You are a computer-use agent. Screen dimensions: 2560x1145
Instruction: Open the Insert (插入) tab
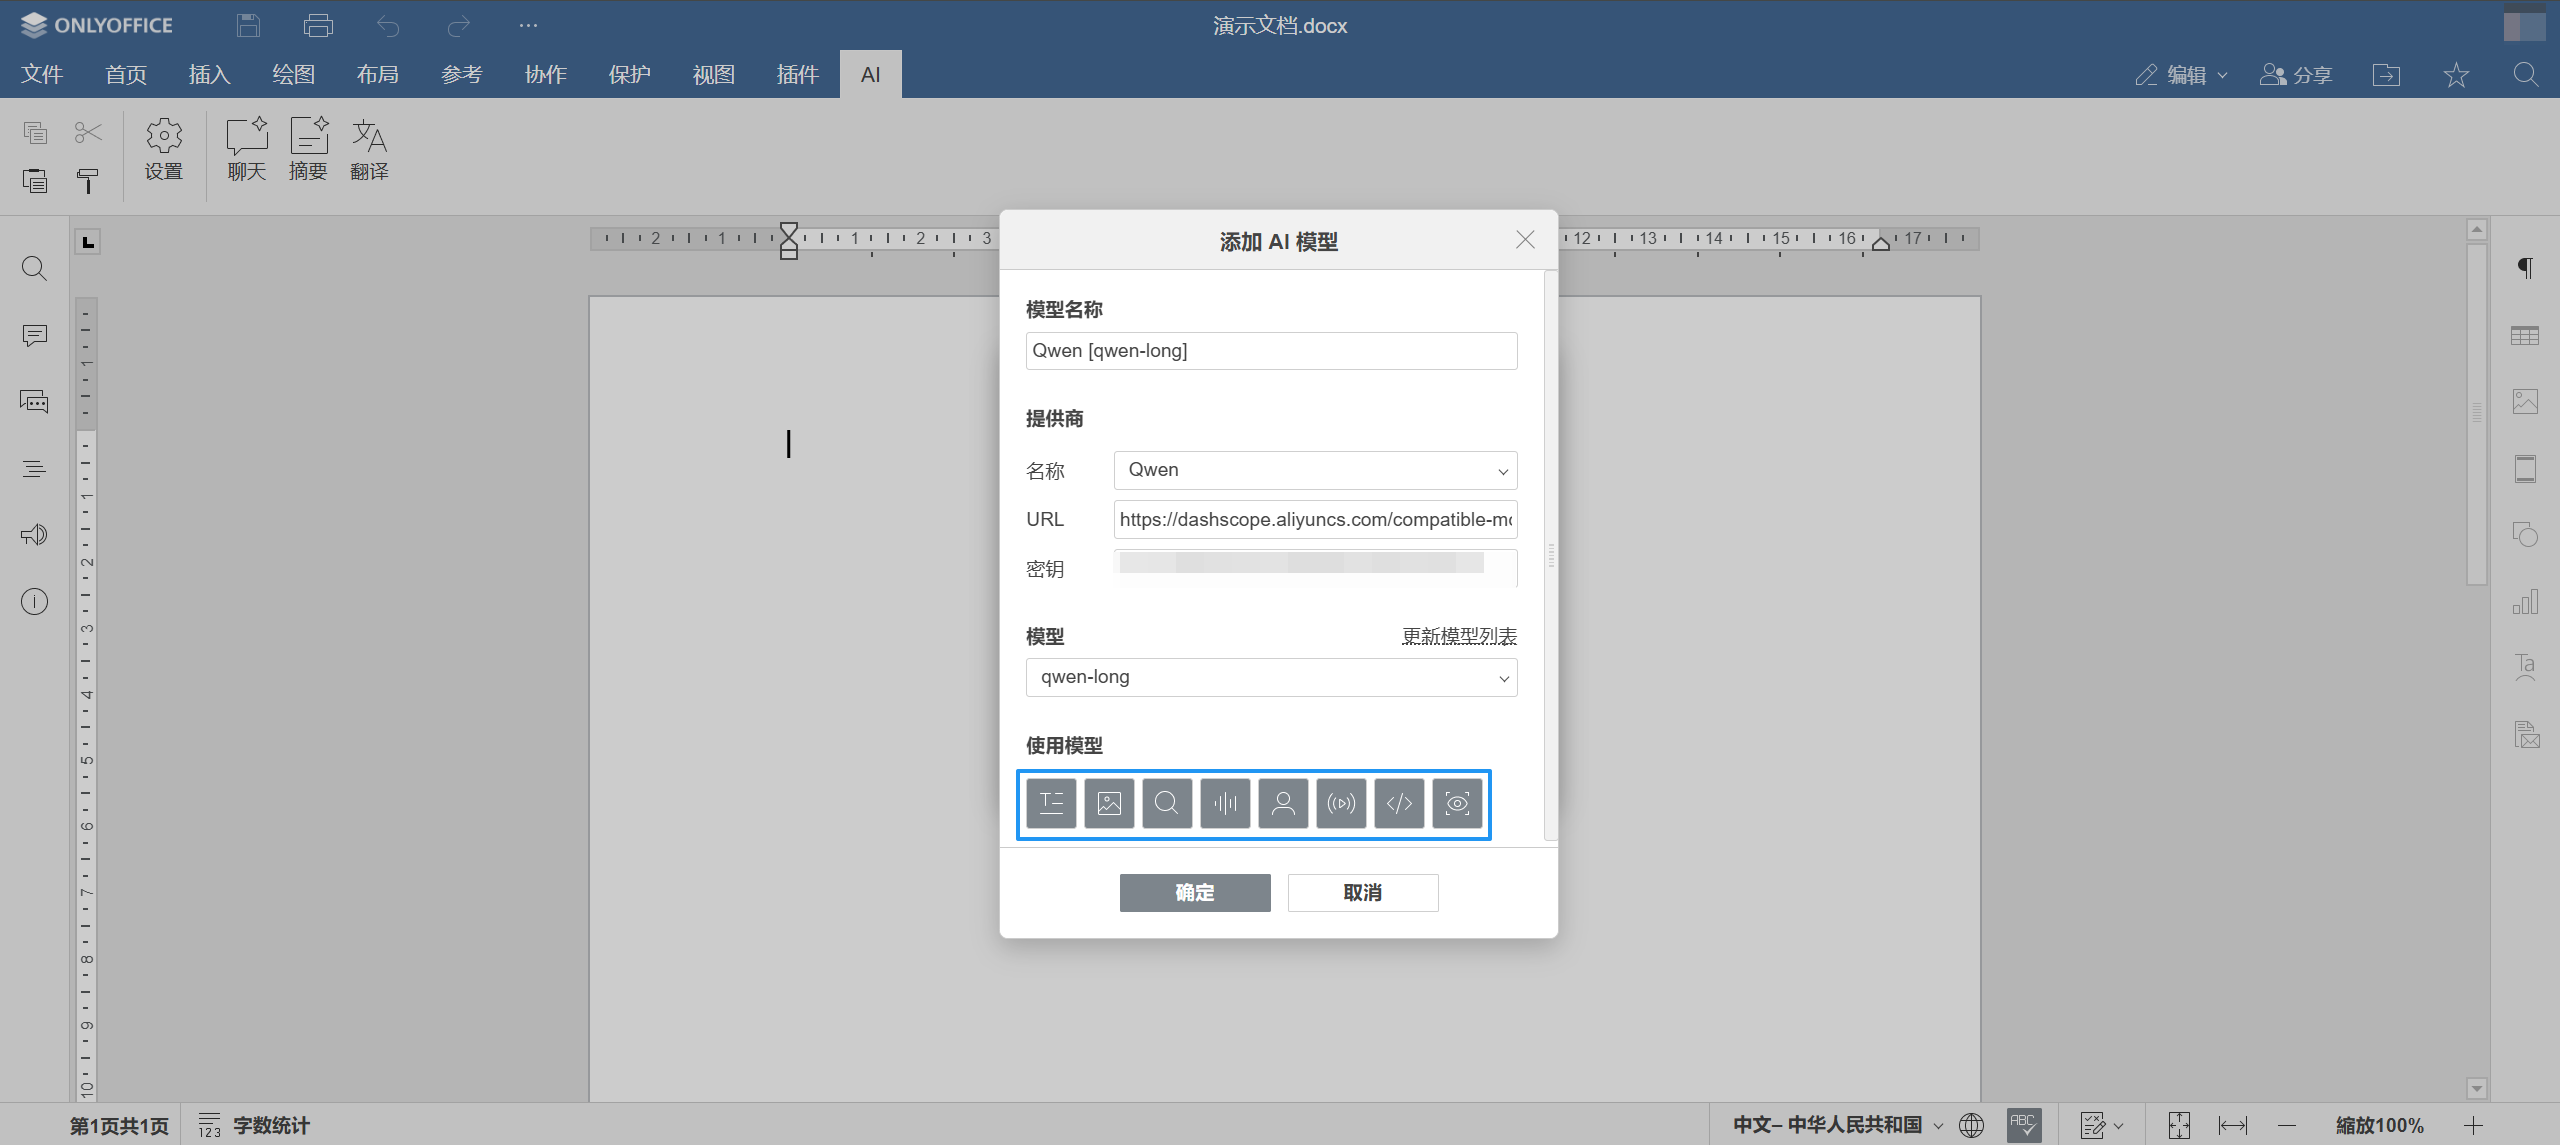tap(209, 74)
